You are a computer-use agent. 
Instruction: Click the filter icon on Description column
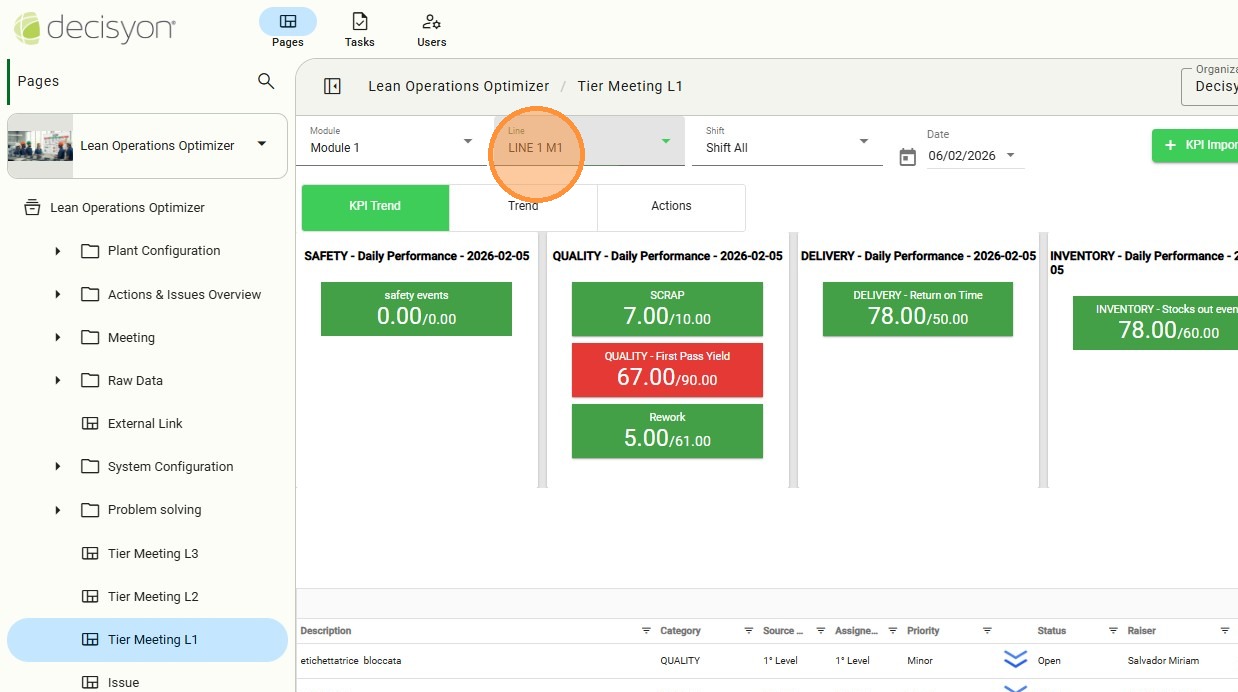pyautogui.click(x=647, y=631)
